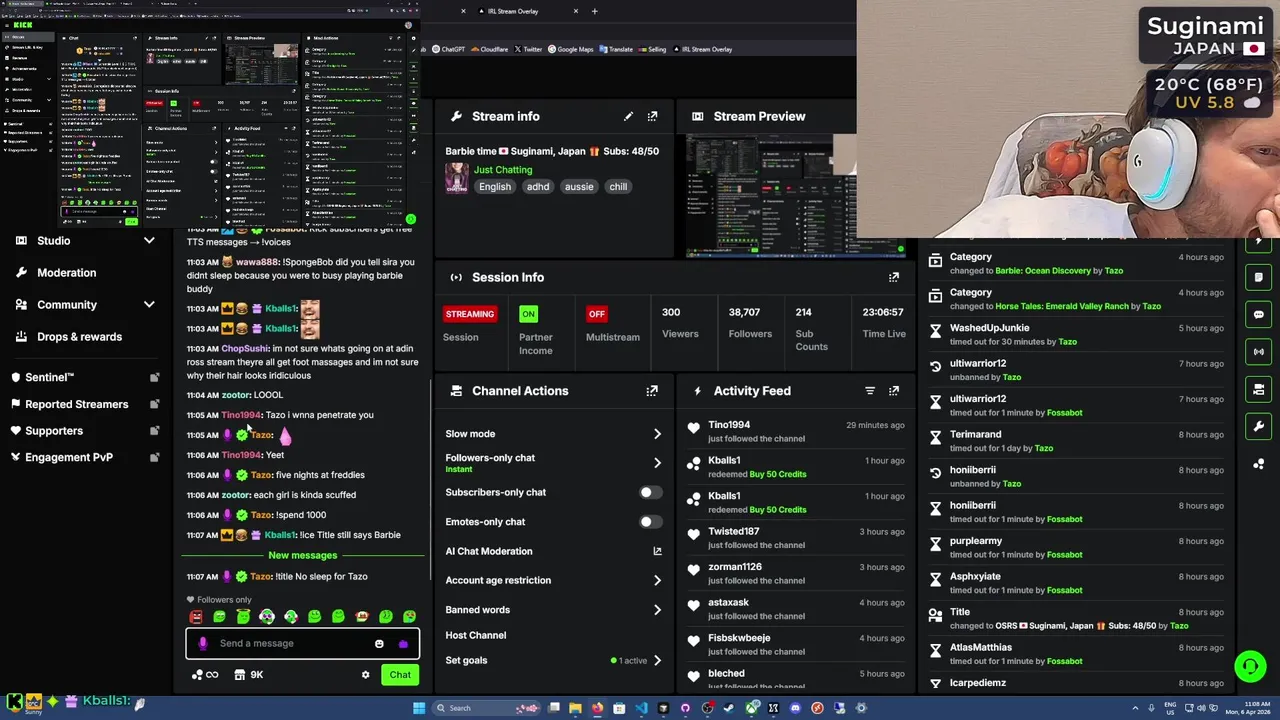Click the wrench icon in right sidebar
Image resolution: width=1280 pixels, height=720 pixels.
[x=1259, y=426]
